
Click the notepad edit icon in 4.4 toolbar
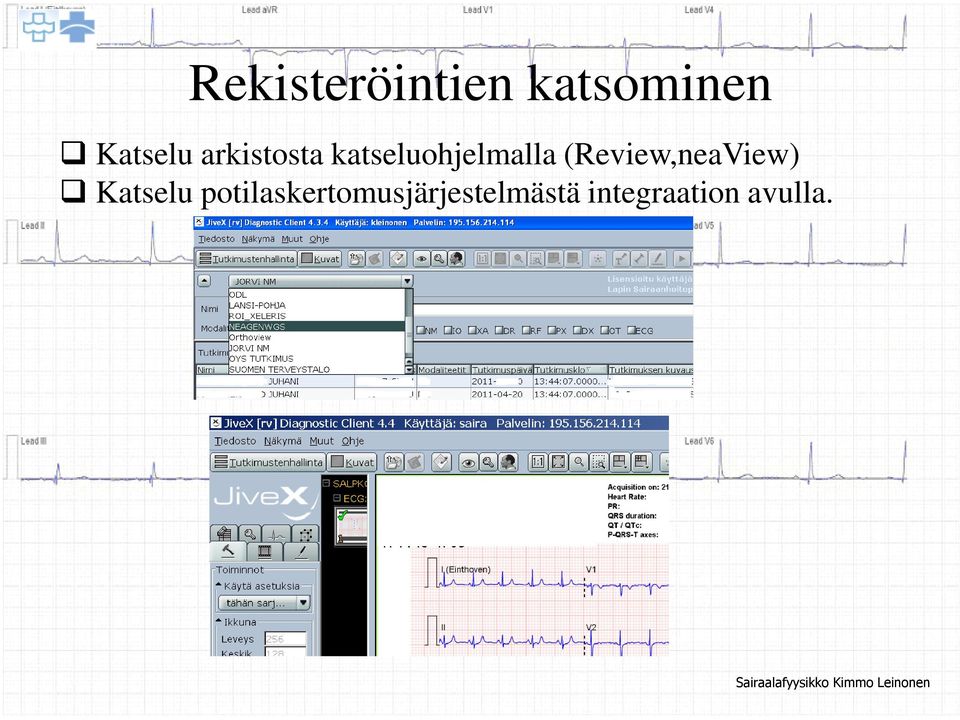[441, 462]
